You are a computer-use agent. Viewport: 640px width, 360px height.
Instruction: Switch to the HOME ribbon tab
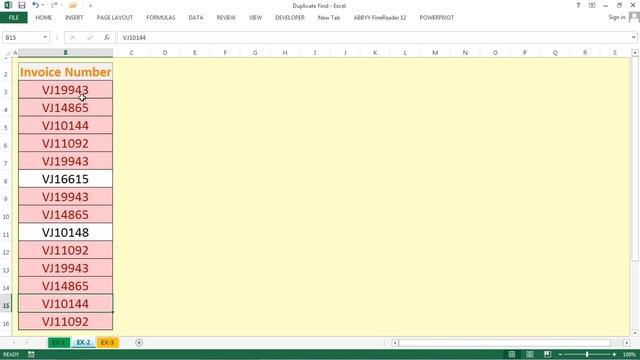coord(44,18)
